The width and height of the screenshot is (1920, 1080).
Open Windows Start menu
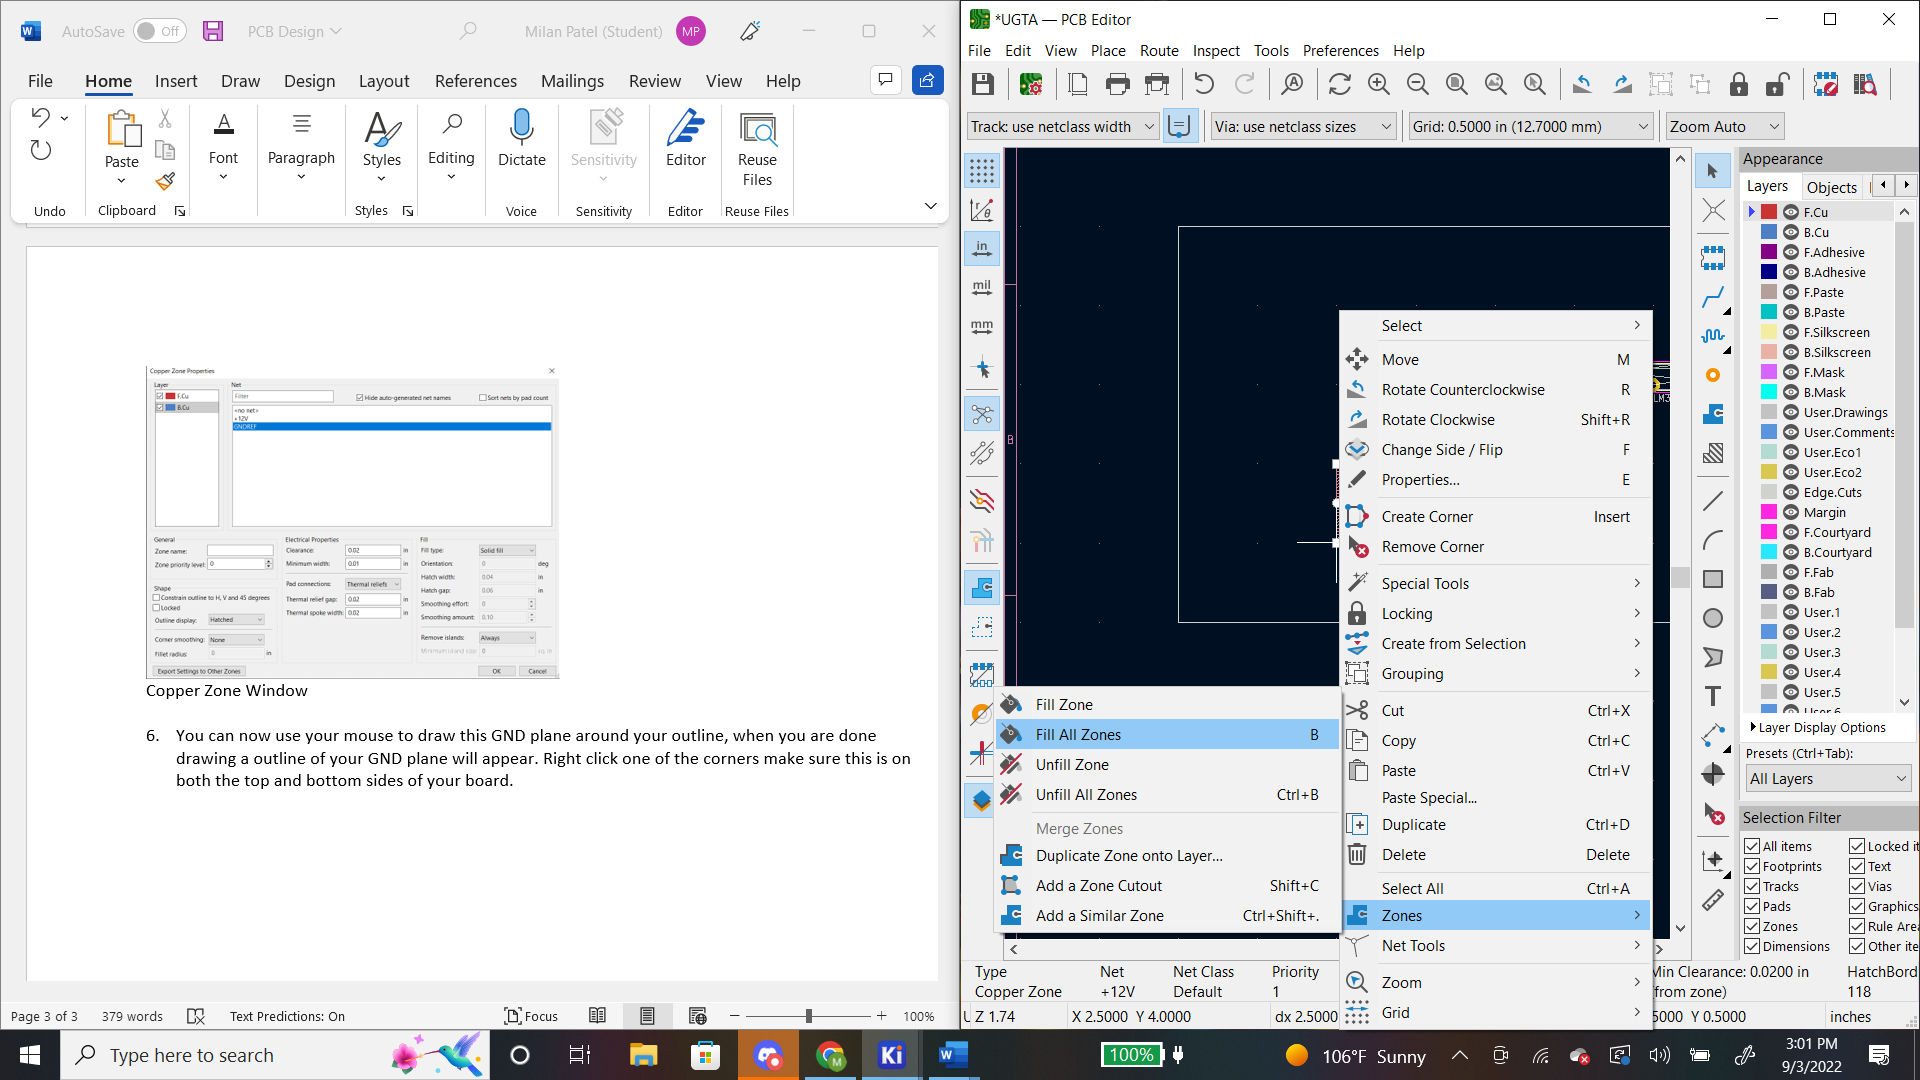click(x=30, y=1055)
